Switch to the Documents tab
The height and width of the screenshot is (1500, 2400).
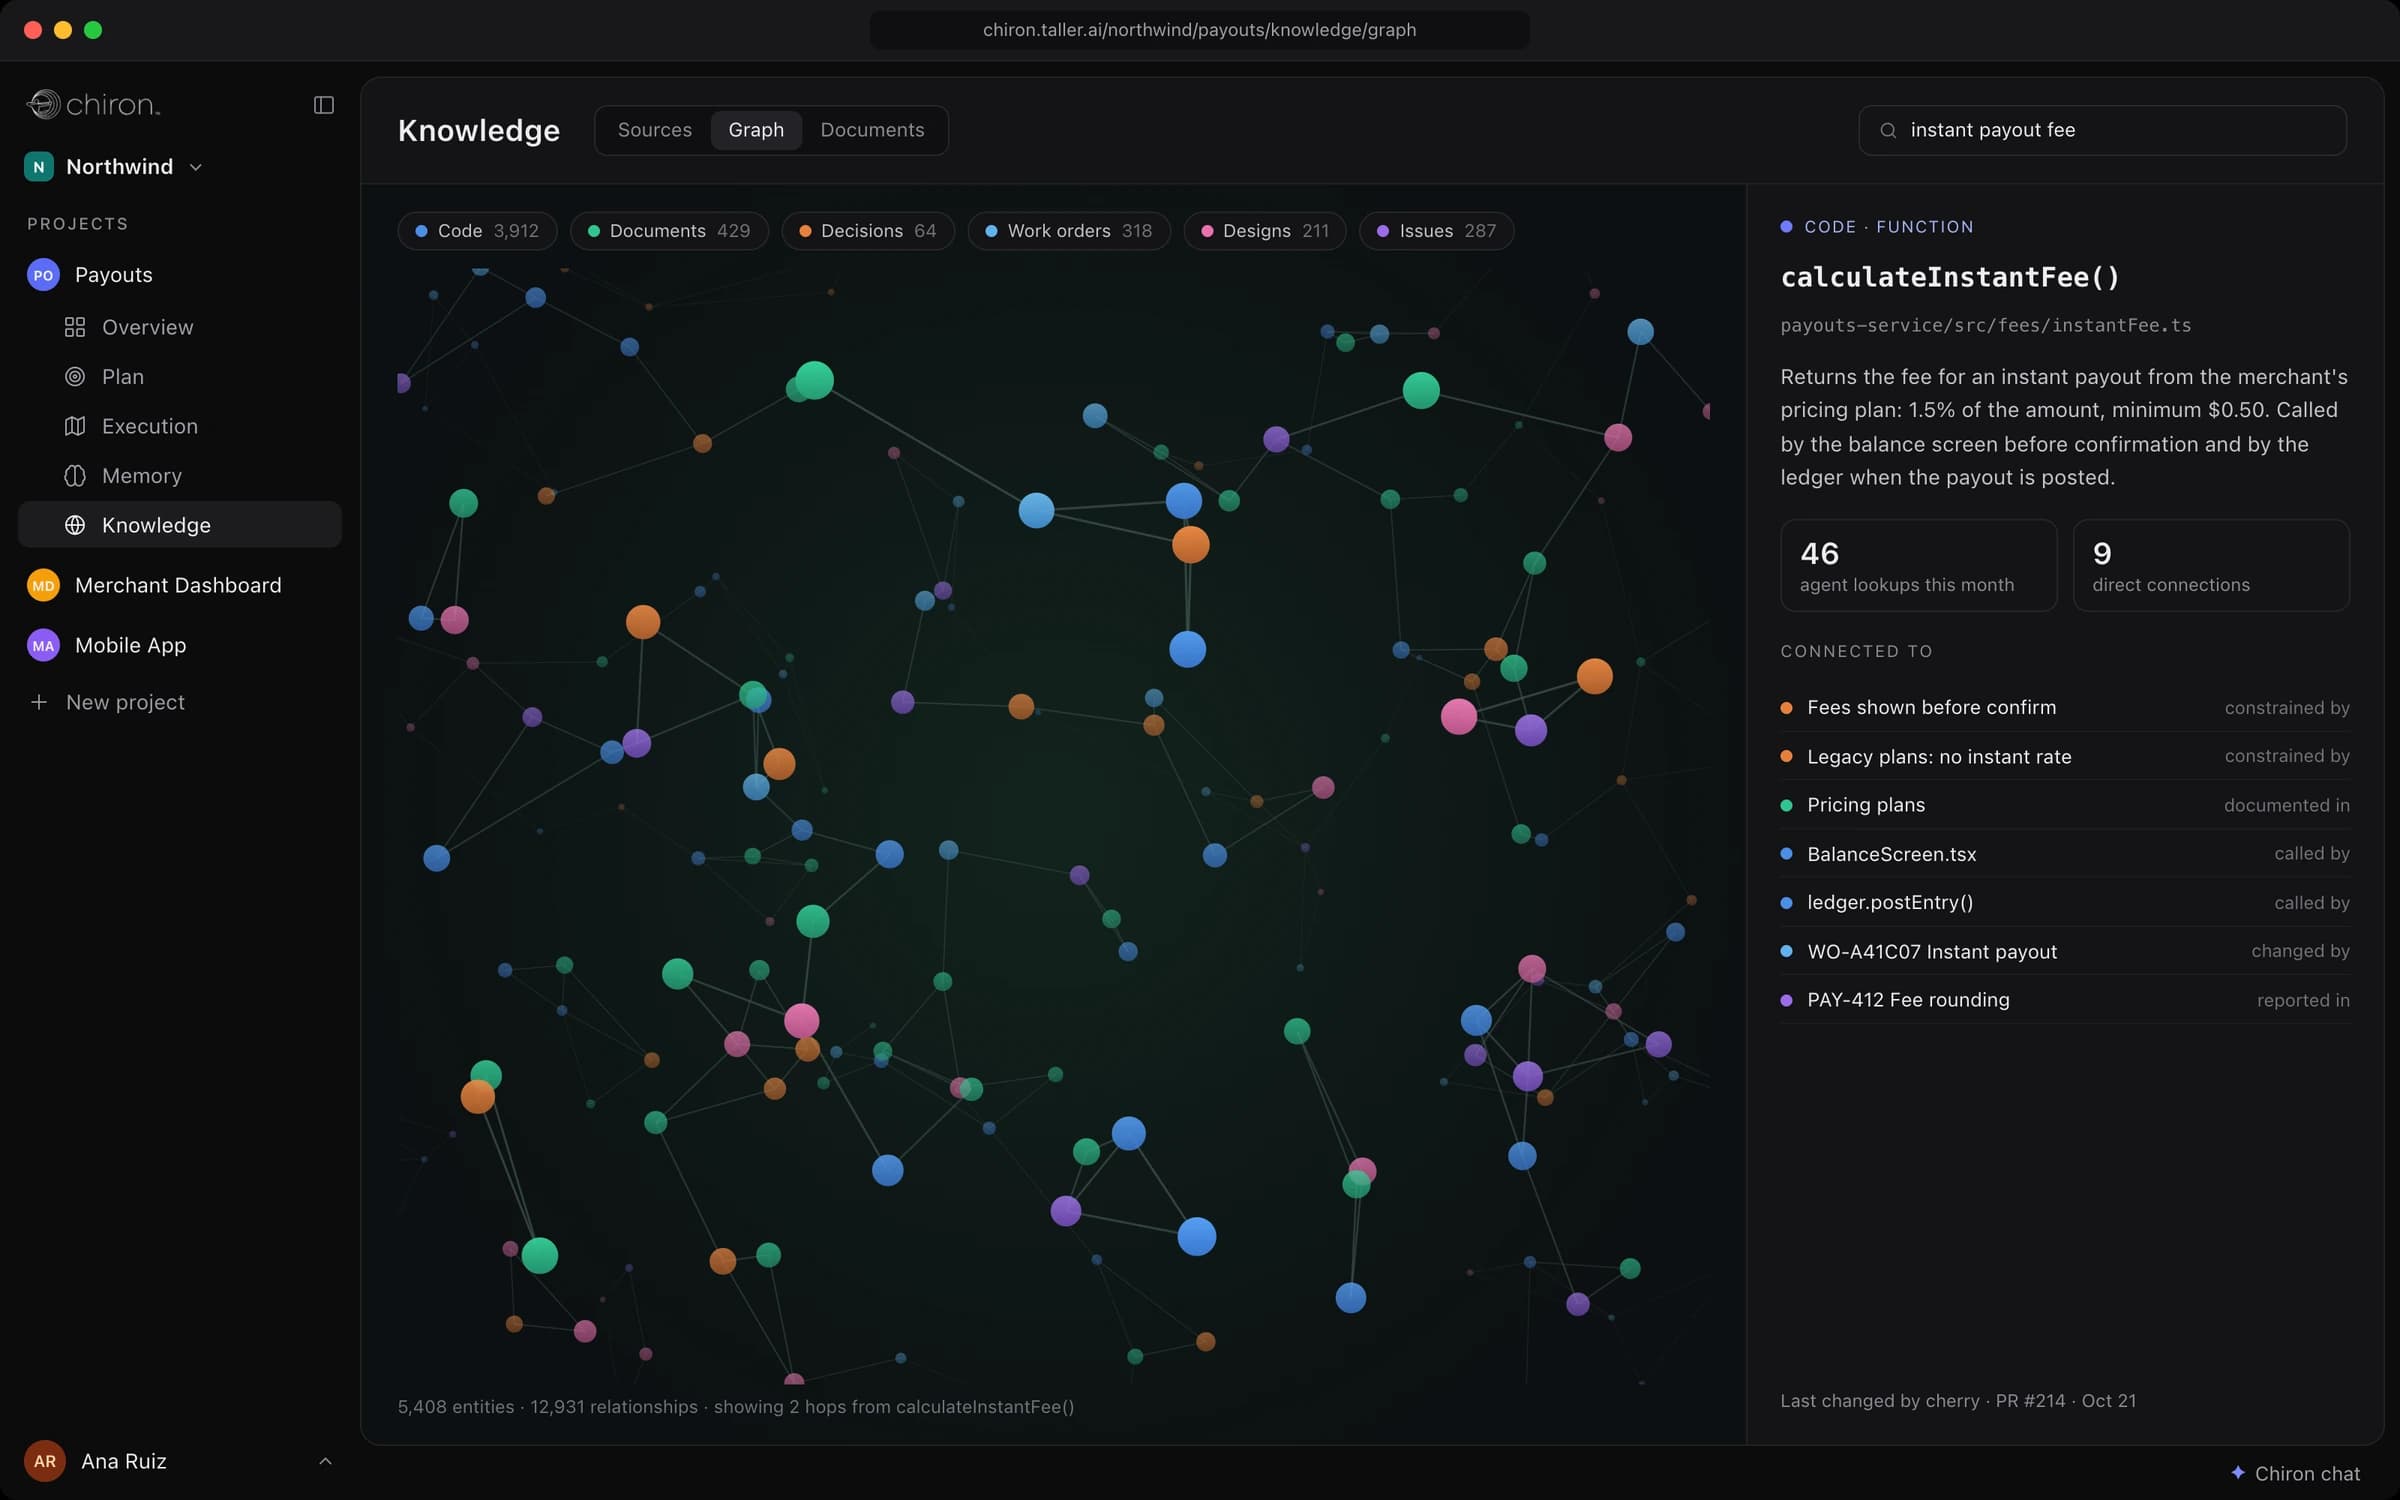point(872,130)
